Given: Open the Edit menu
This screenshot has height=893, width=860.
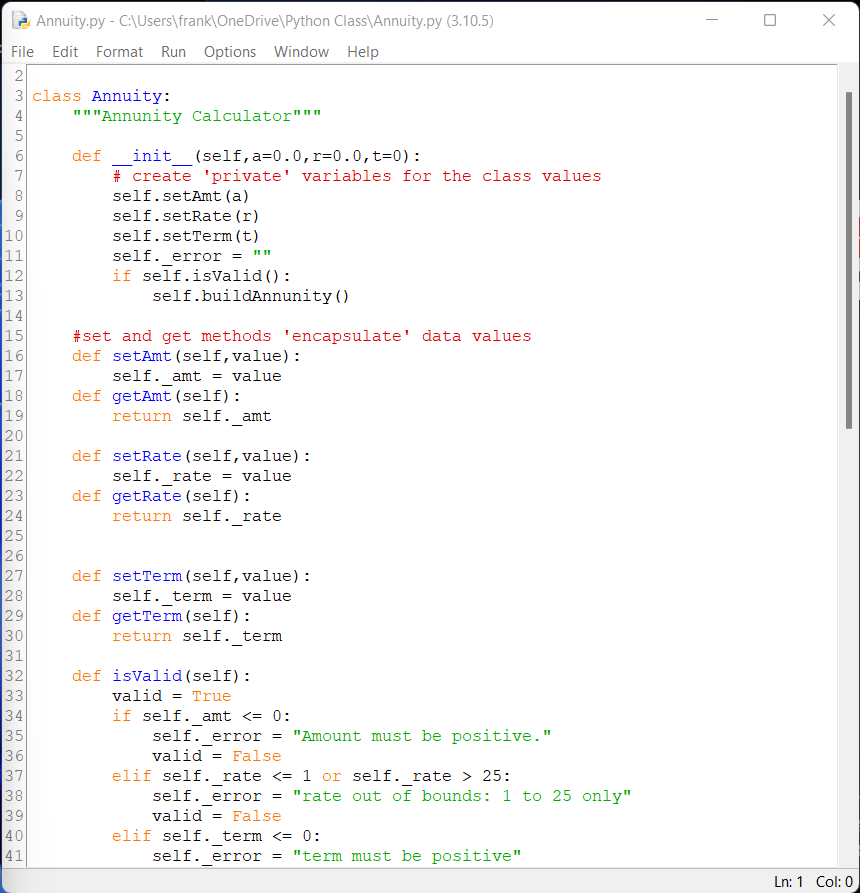Looking at the screenshot, I should (65, 52).
